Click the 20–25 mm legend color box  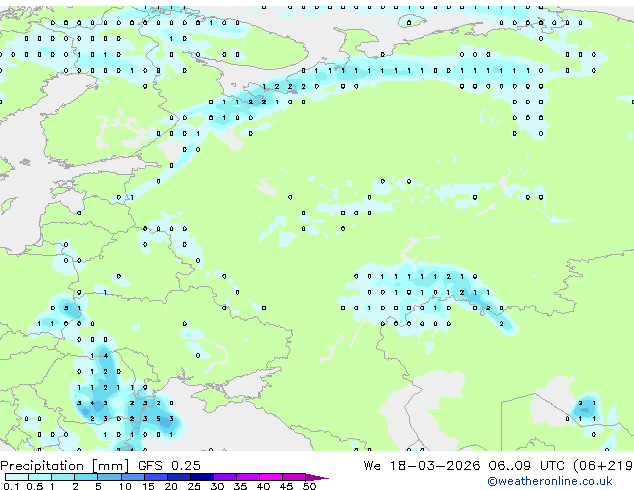[179, 477]
